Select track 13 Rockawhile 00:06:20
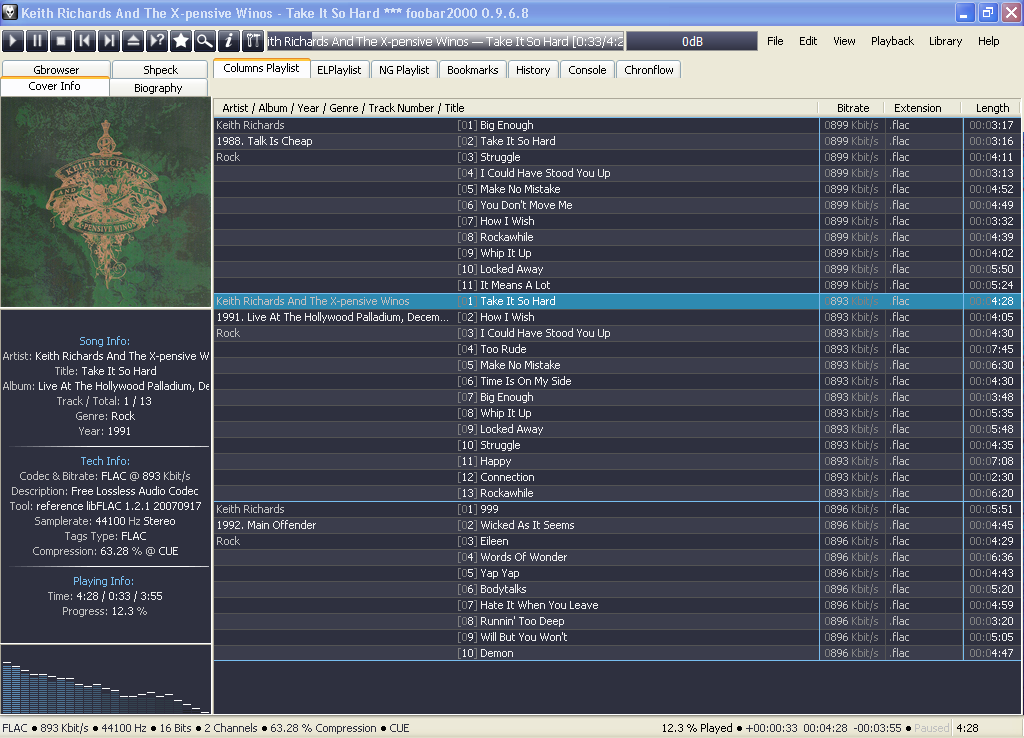This screenshot has width=1024, height=738. [x=618, y=493]
